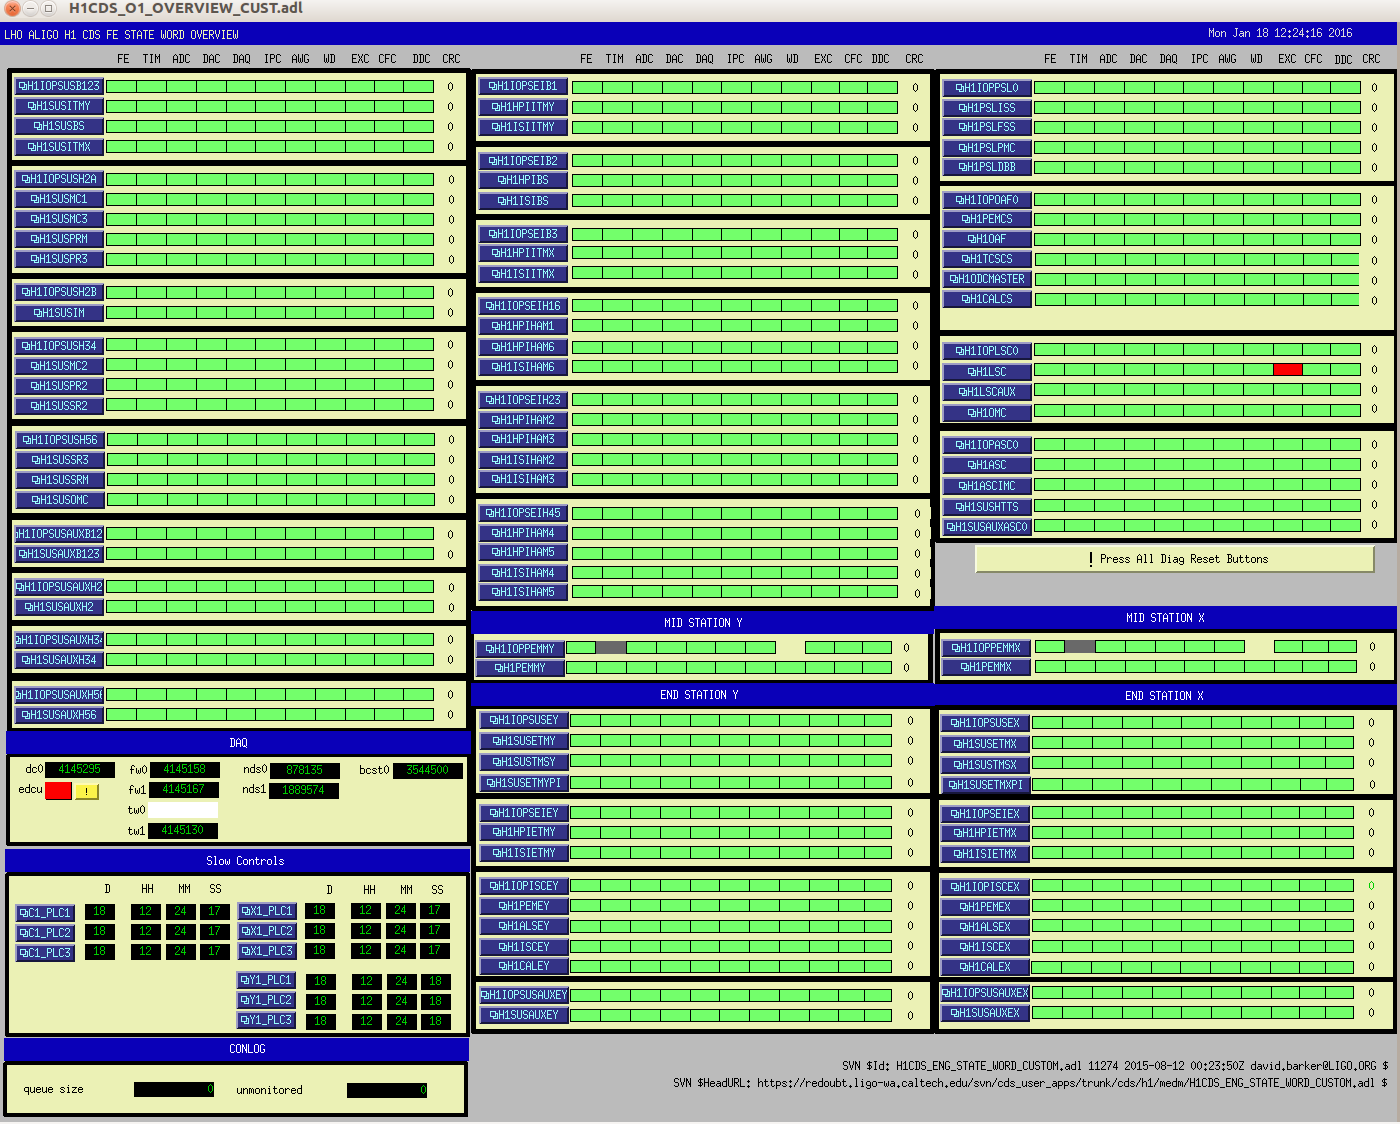Click the dc0 value readout in DAQ
1400x1124 pixels.
pyautogui.click(x=79, y=769)
